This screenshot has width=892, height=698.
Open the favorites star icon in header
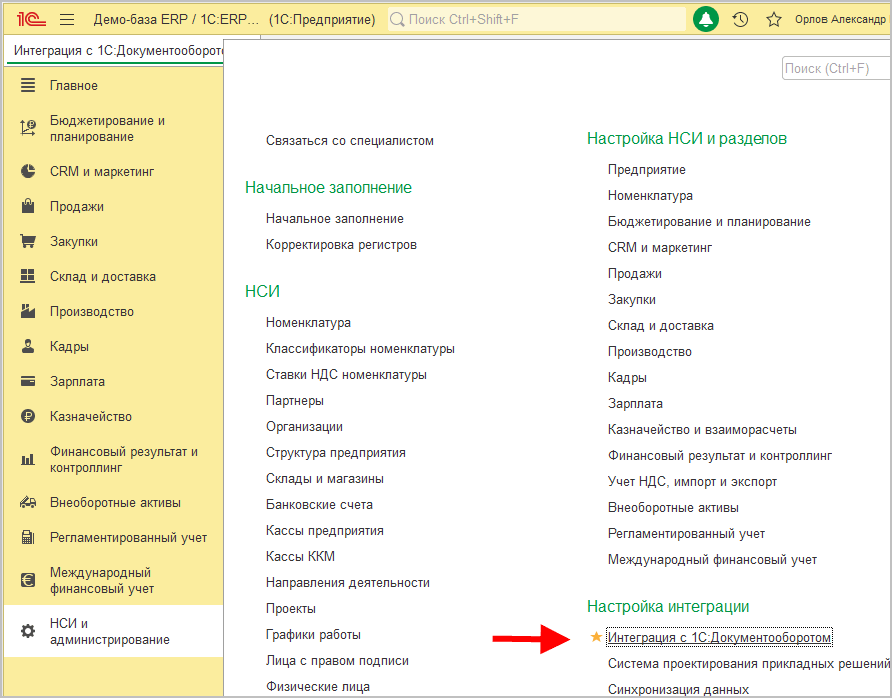click(x=774, y=19)
